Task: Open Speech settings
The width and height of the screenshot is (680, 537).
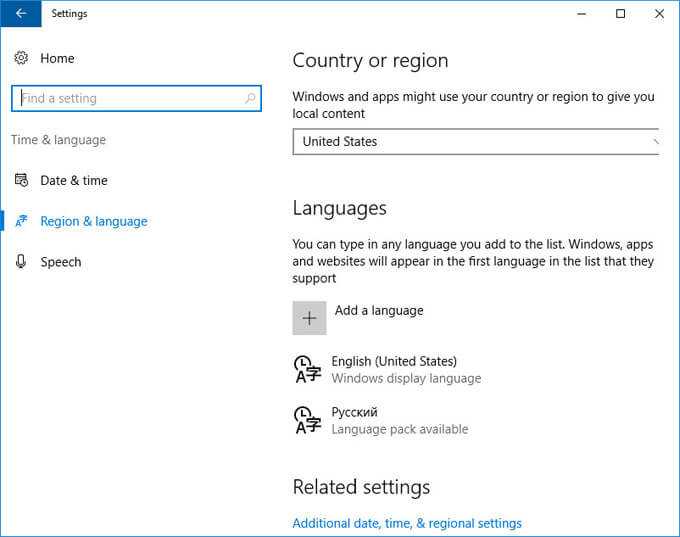Action: (x=61, y=262)
